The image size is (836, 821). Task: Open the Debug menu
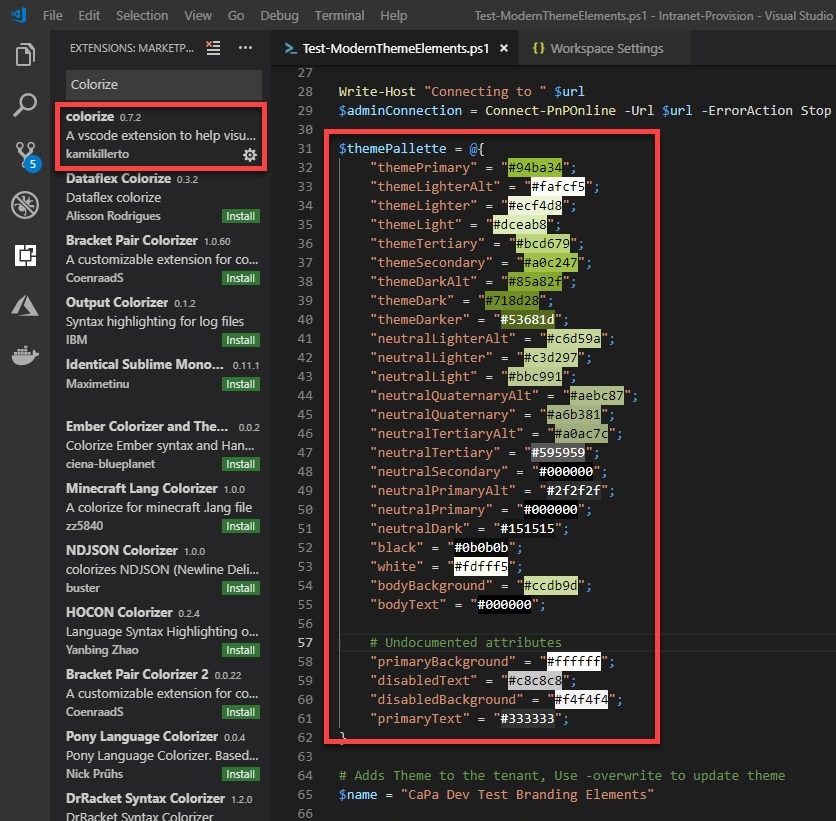point(279,15)
